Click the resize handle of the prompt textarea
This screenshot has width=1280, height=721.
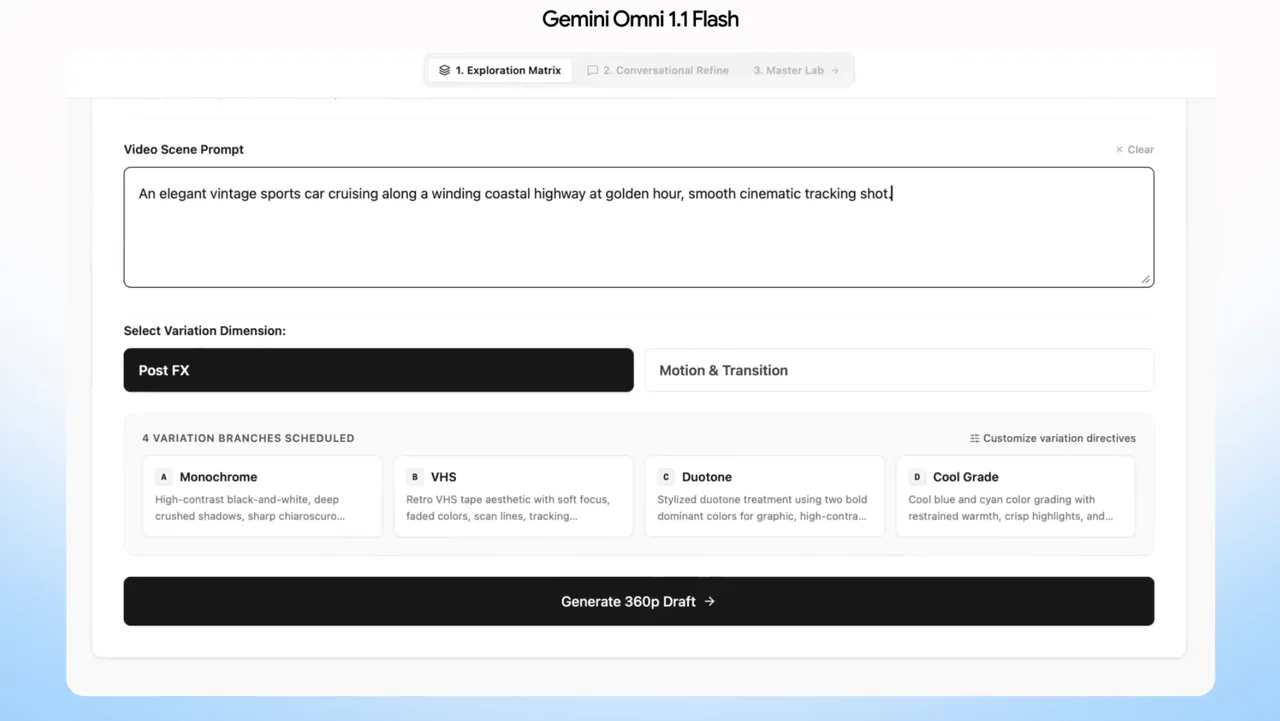point(1146,279)
